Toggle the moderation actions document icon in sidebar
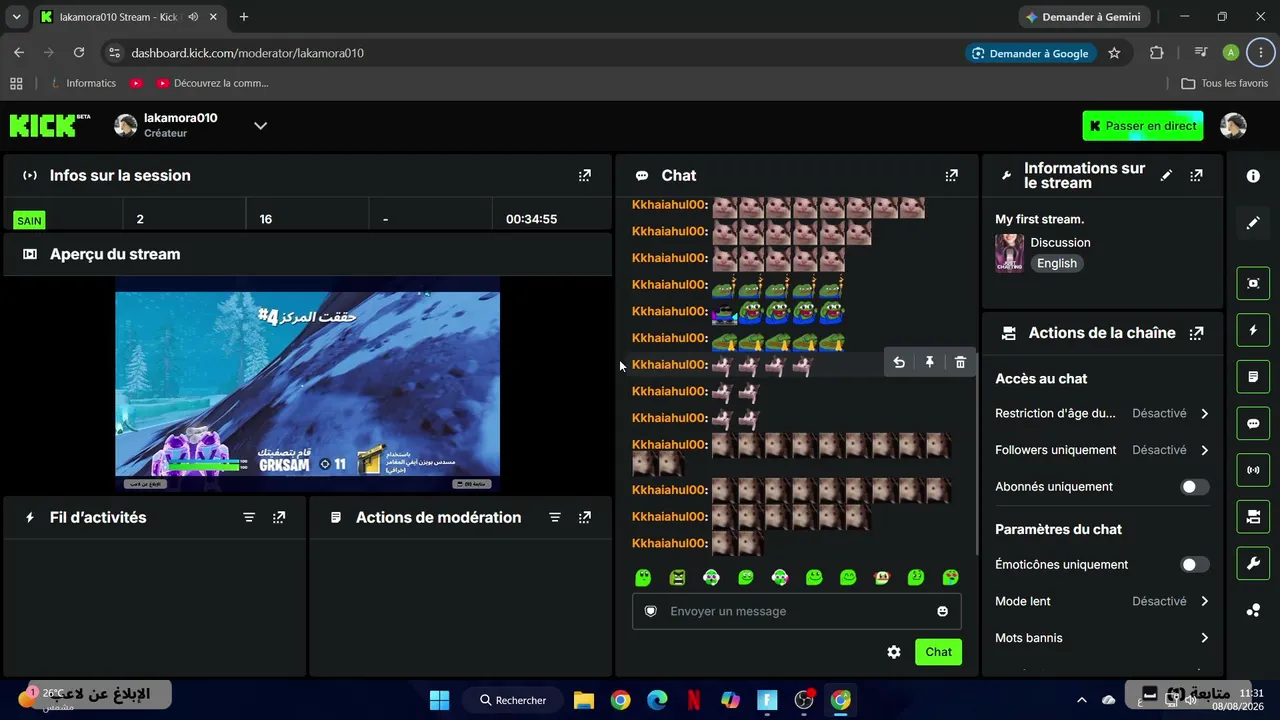1280x720 pixels. click(1253, 377)
